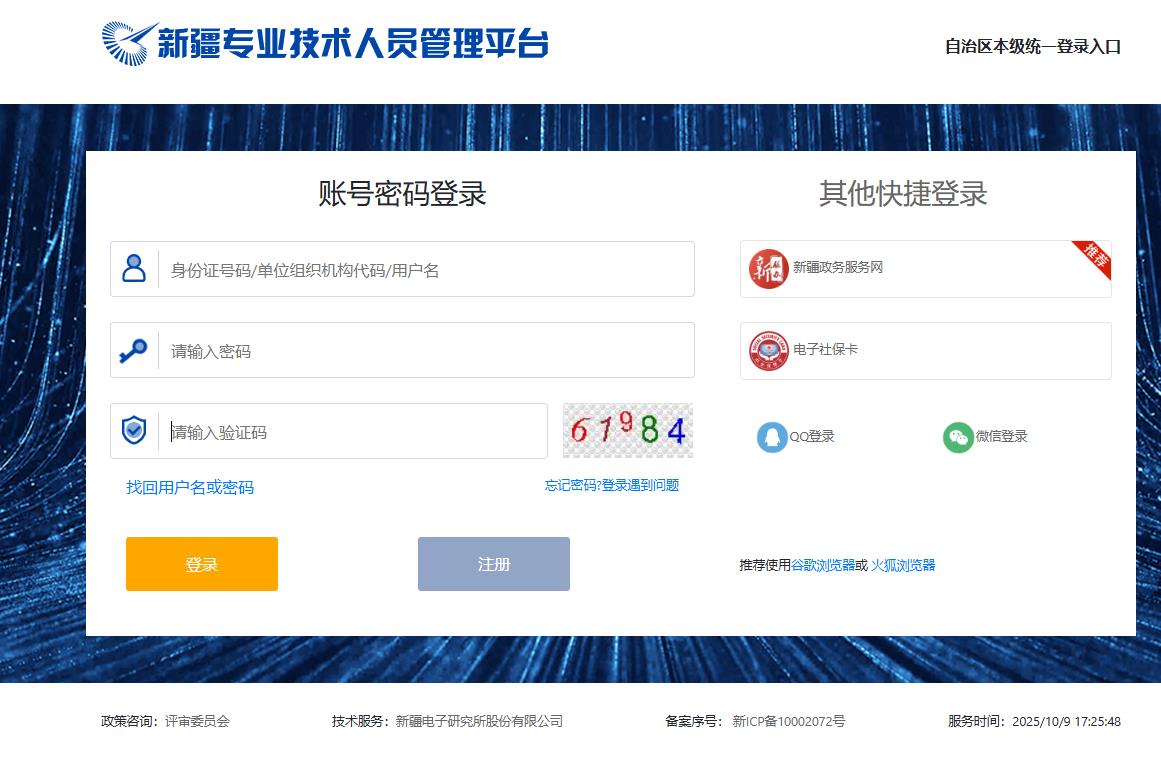Click the electronic social security card icon
The image size is (1161, 759).
point(768,351)
